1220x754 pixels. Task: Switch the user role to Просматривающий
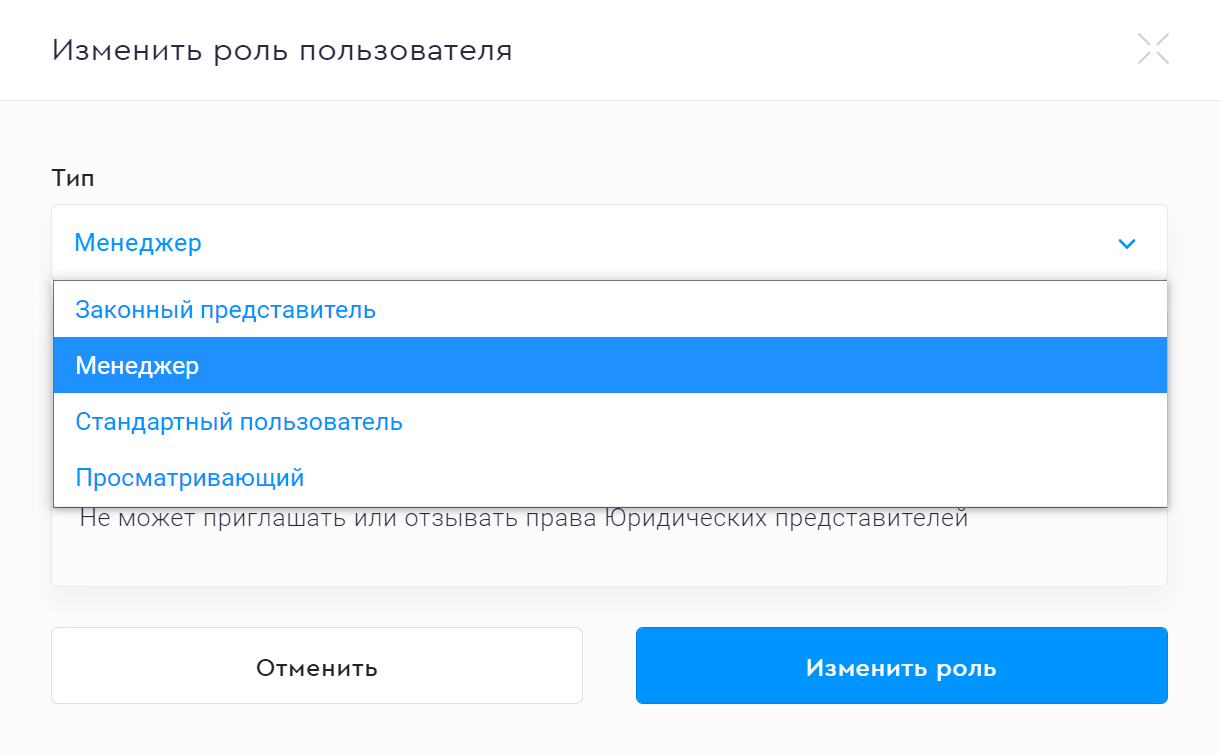tap(190, 478)
